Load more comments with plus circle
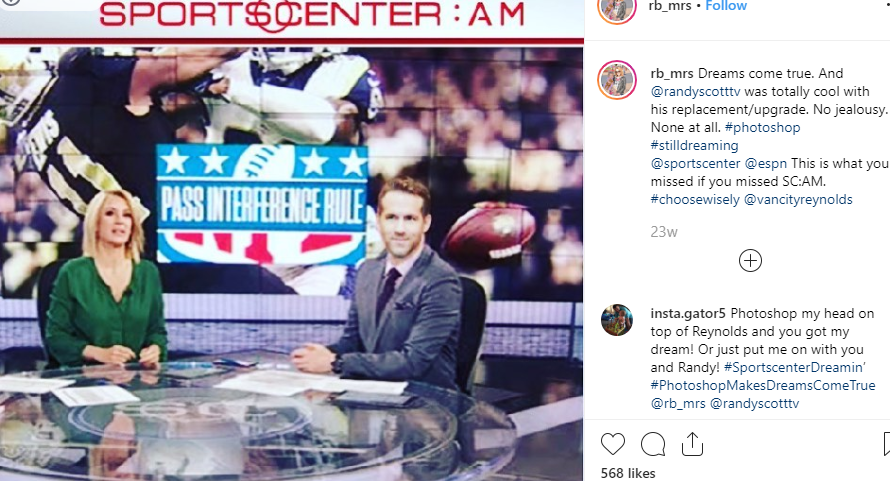890x481 pixels. coord(750,261)
